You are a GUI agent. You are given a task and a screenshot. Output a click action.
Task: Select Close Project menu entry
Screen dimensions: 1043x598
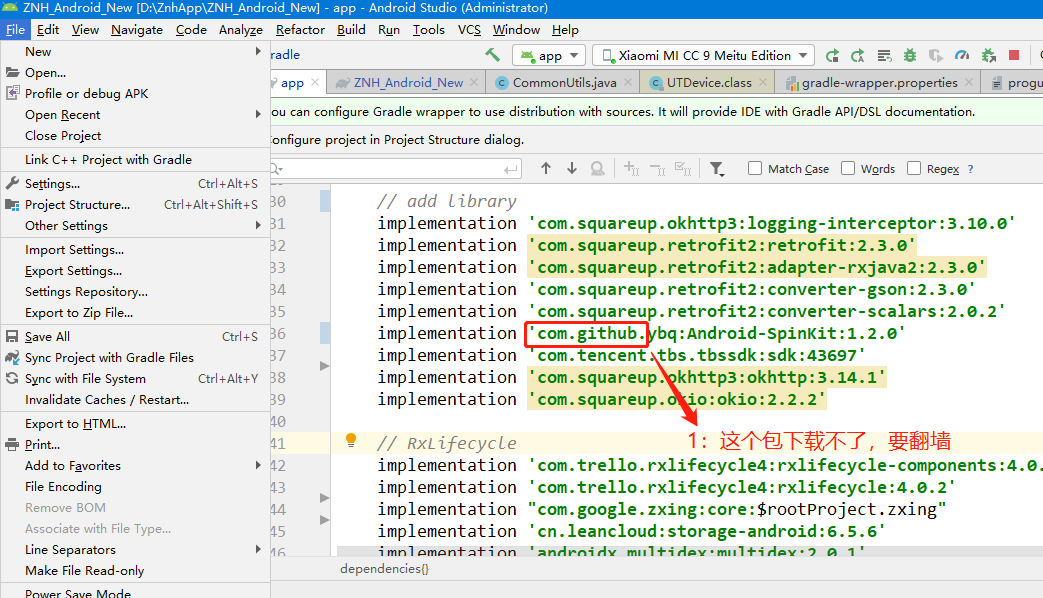click(136, 136)
